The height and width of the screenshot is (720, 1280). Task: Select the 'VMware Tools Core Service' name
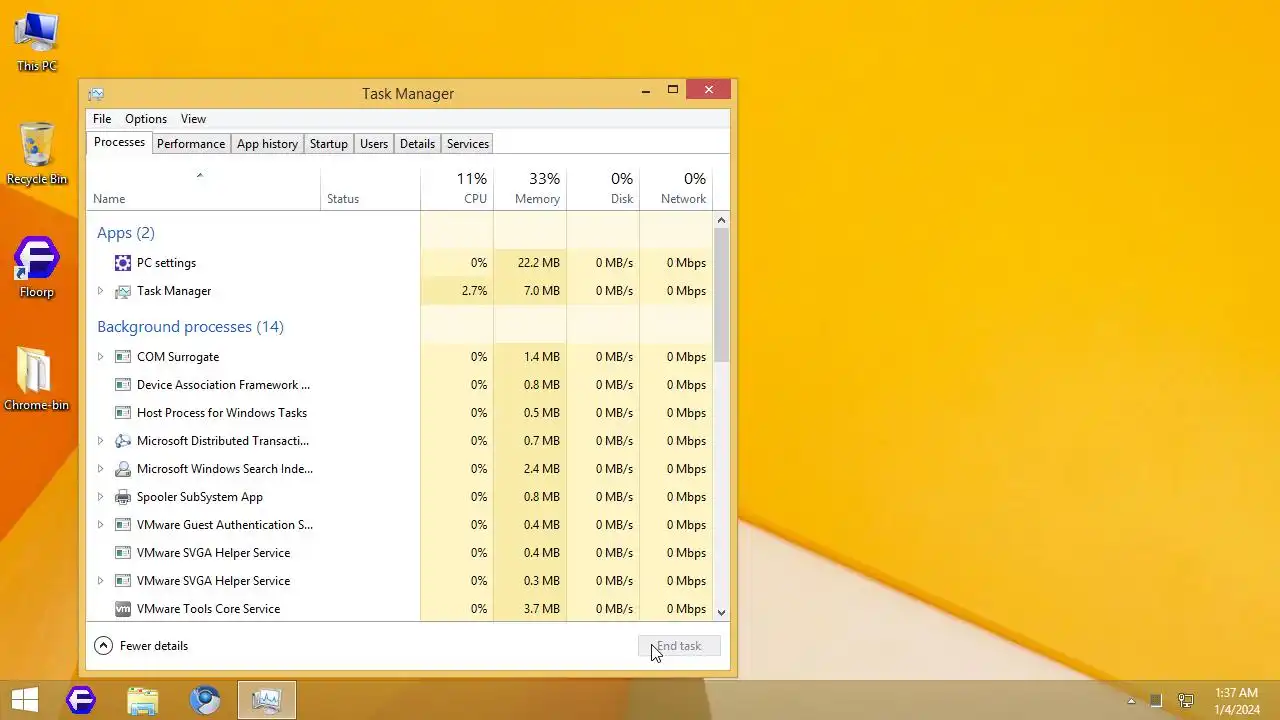point(208,609)
